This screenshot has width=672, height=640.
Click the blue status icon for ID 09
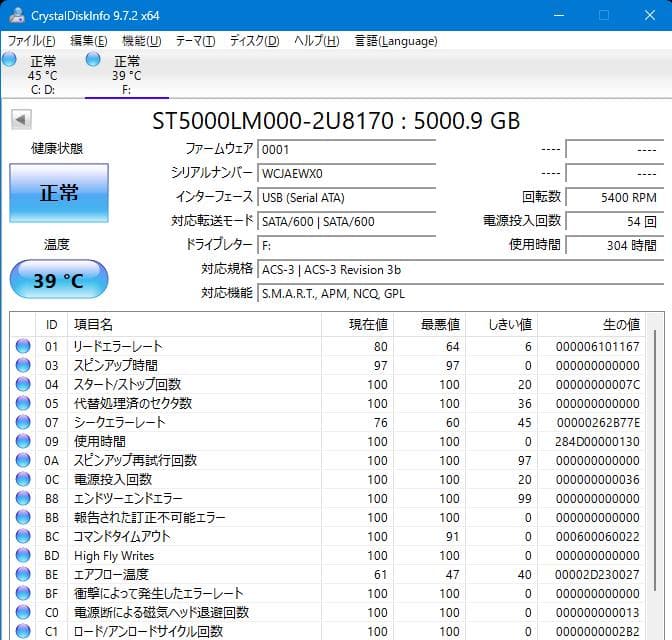(23, 441)
